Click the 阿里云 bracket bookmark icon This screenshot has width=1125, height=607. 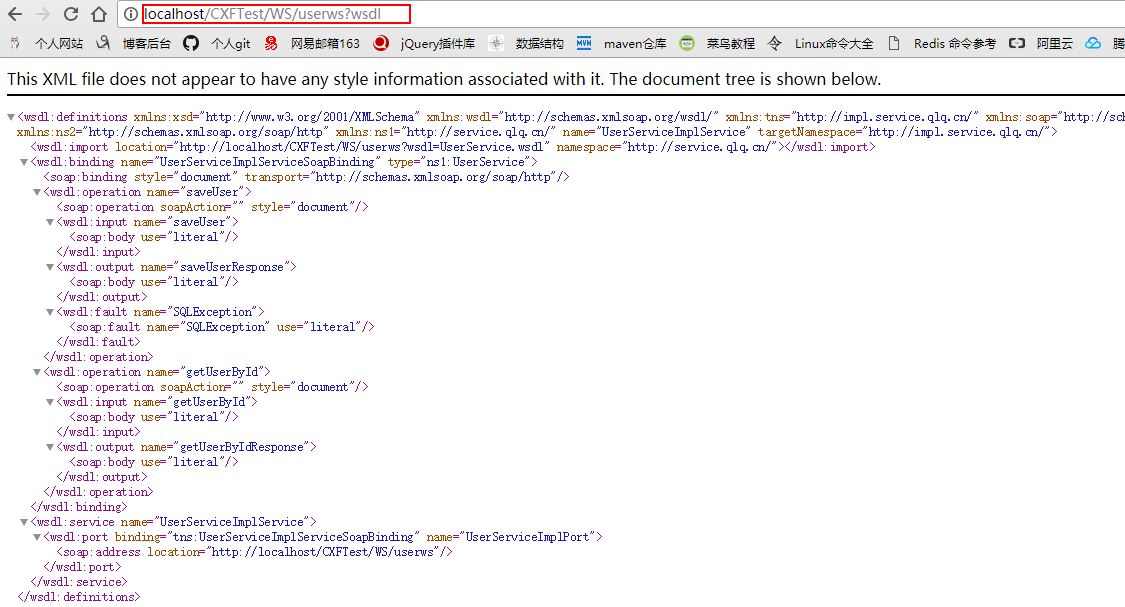(1017, 43)
